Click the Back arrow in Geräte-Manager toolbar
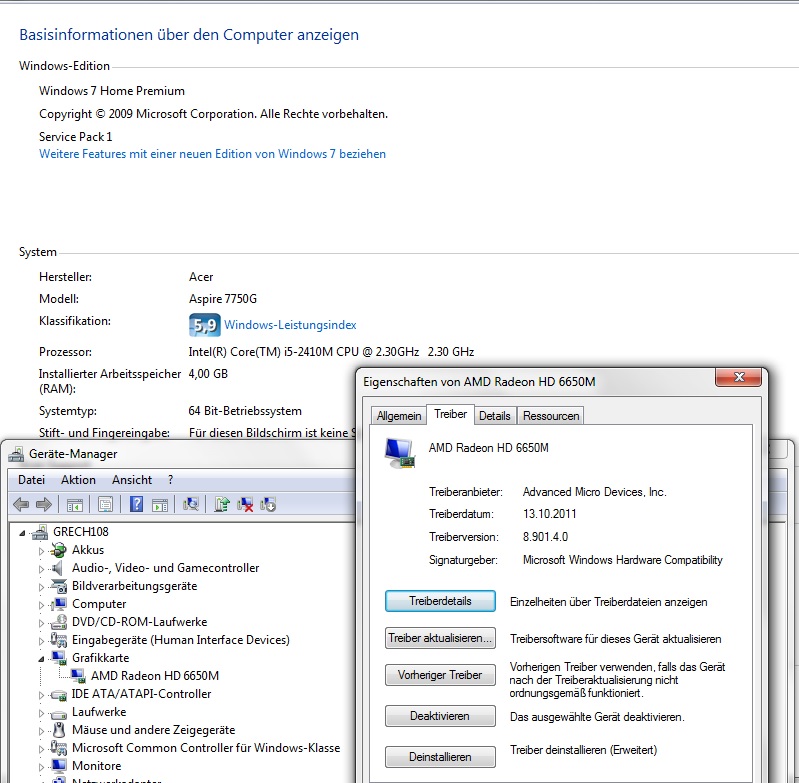 [21, 504]
